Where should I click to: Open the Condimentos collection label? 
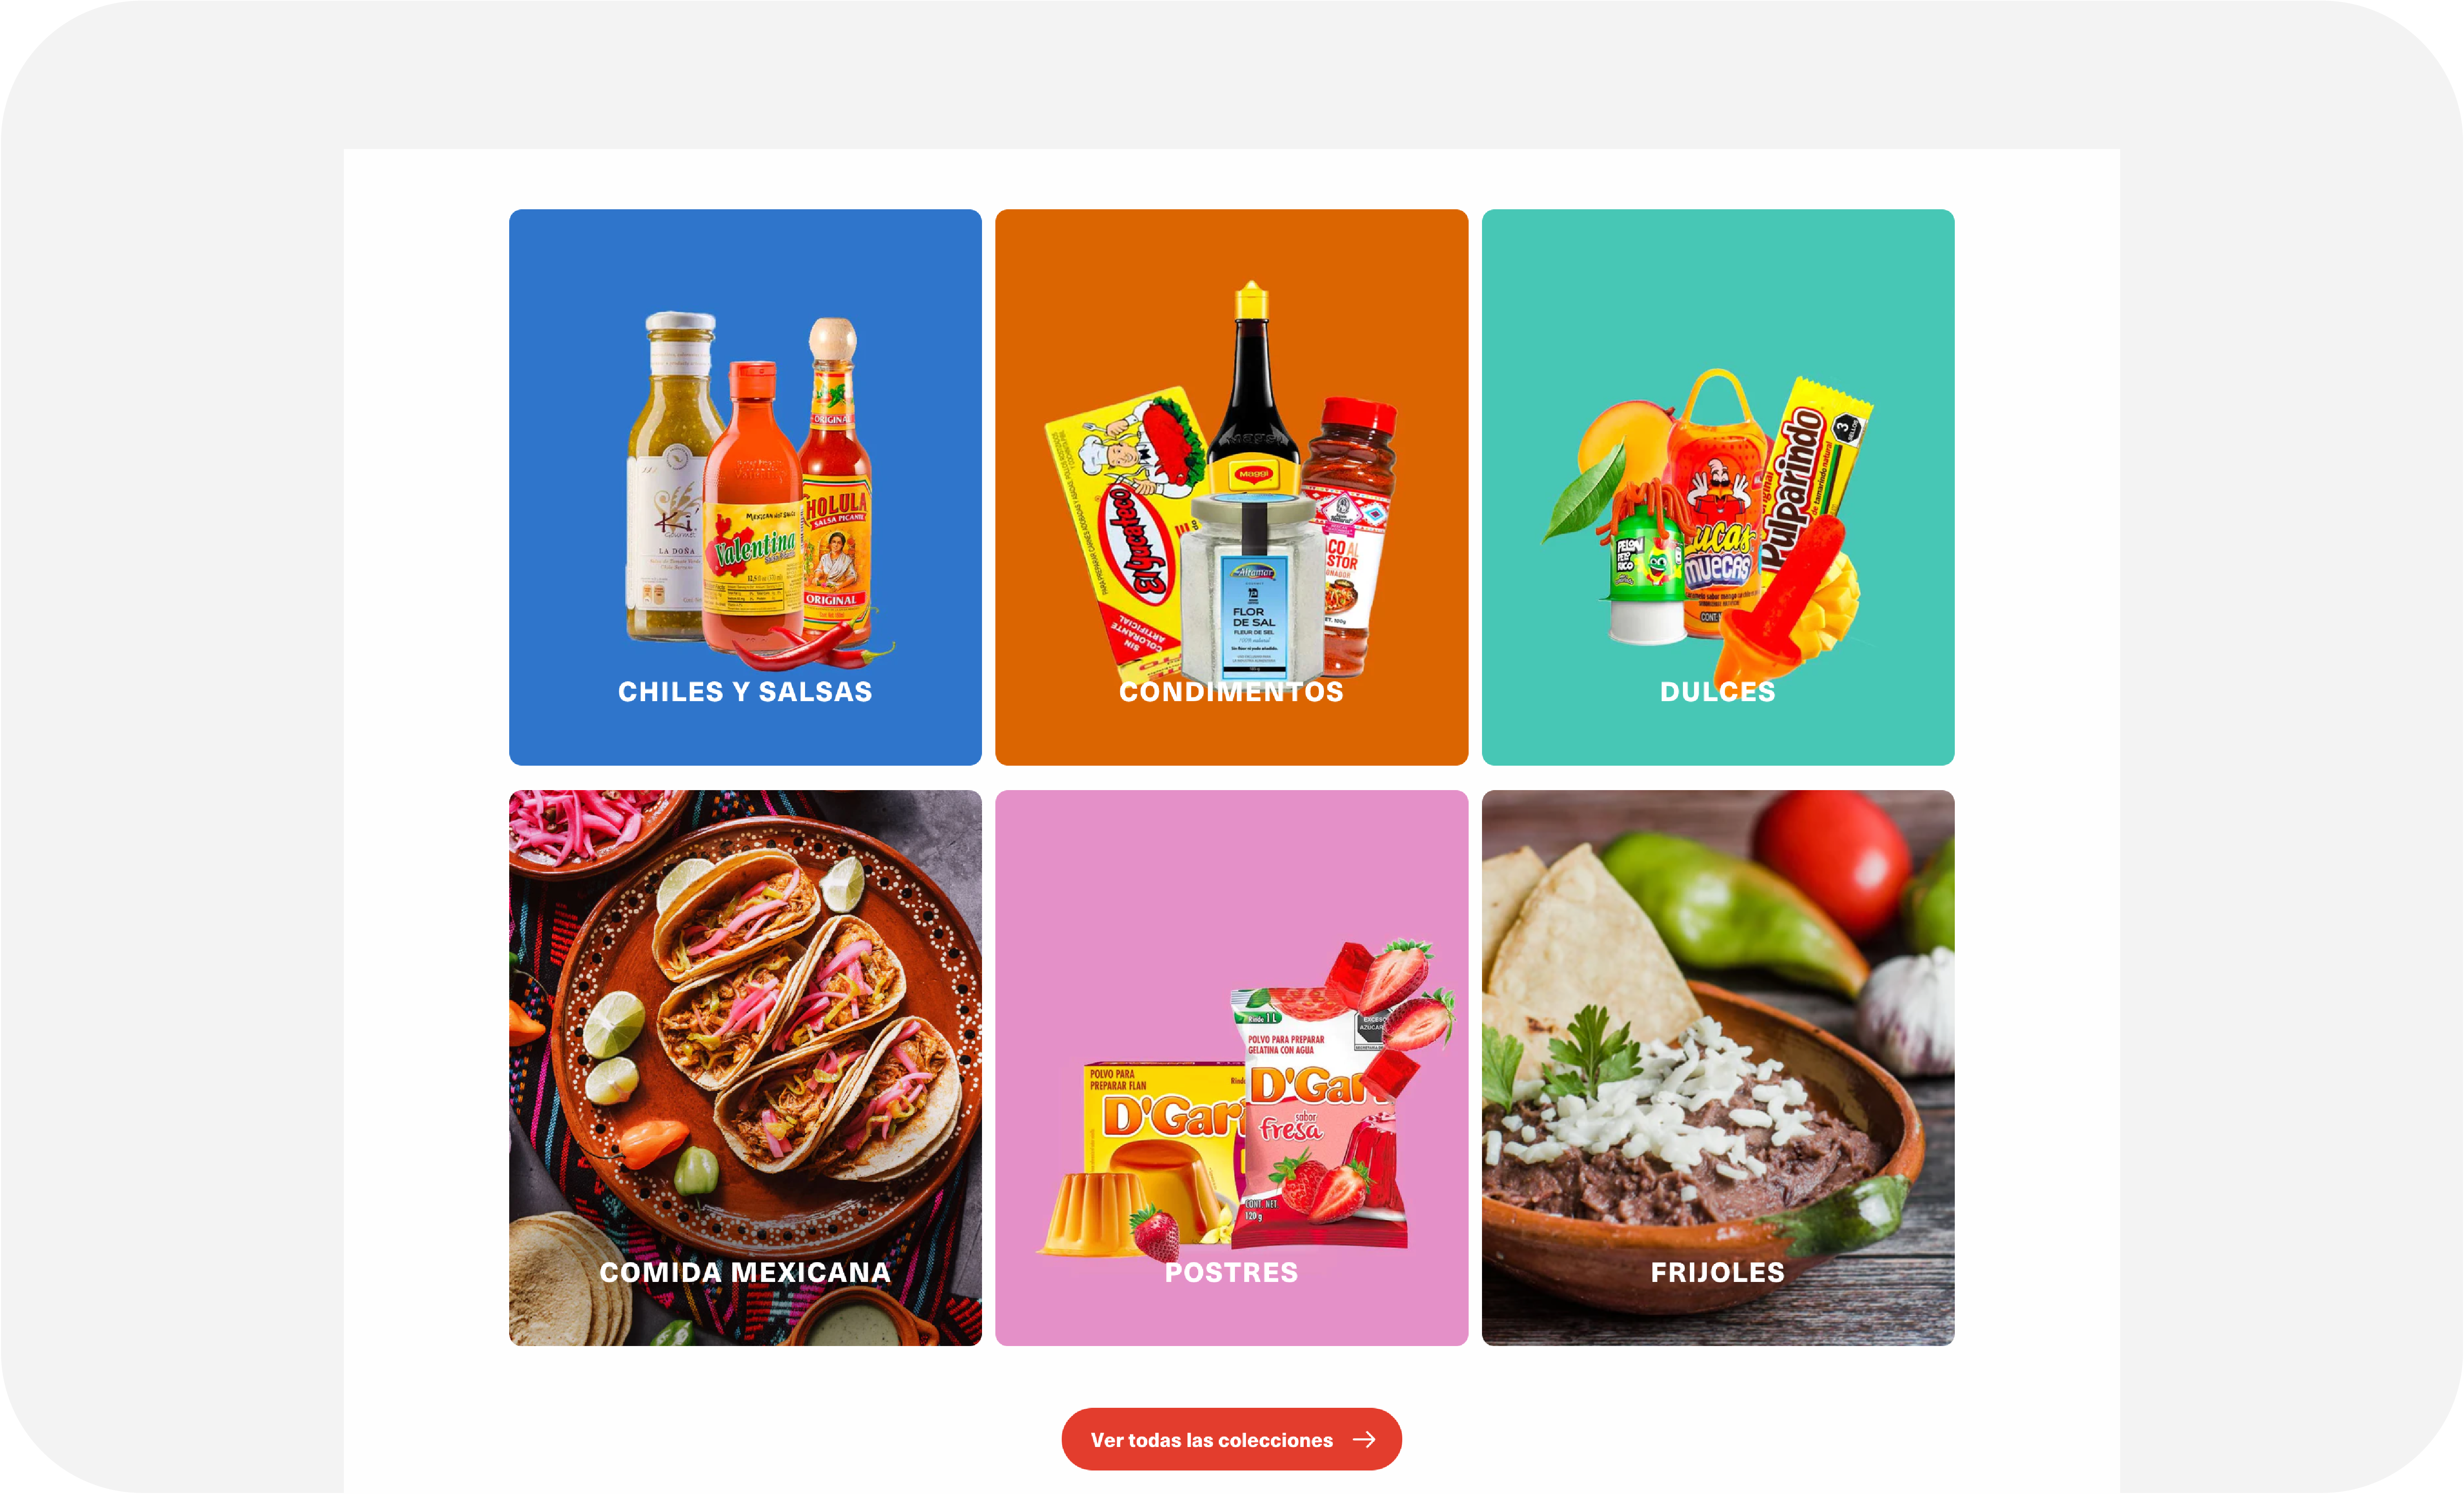coord(1231,692)
